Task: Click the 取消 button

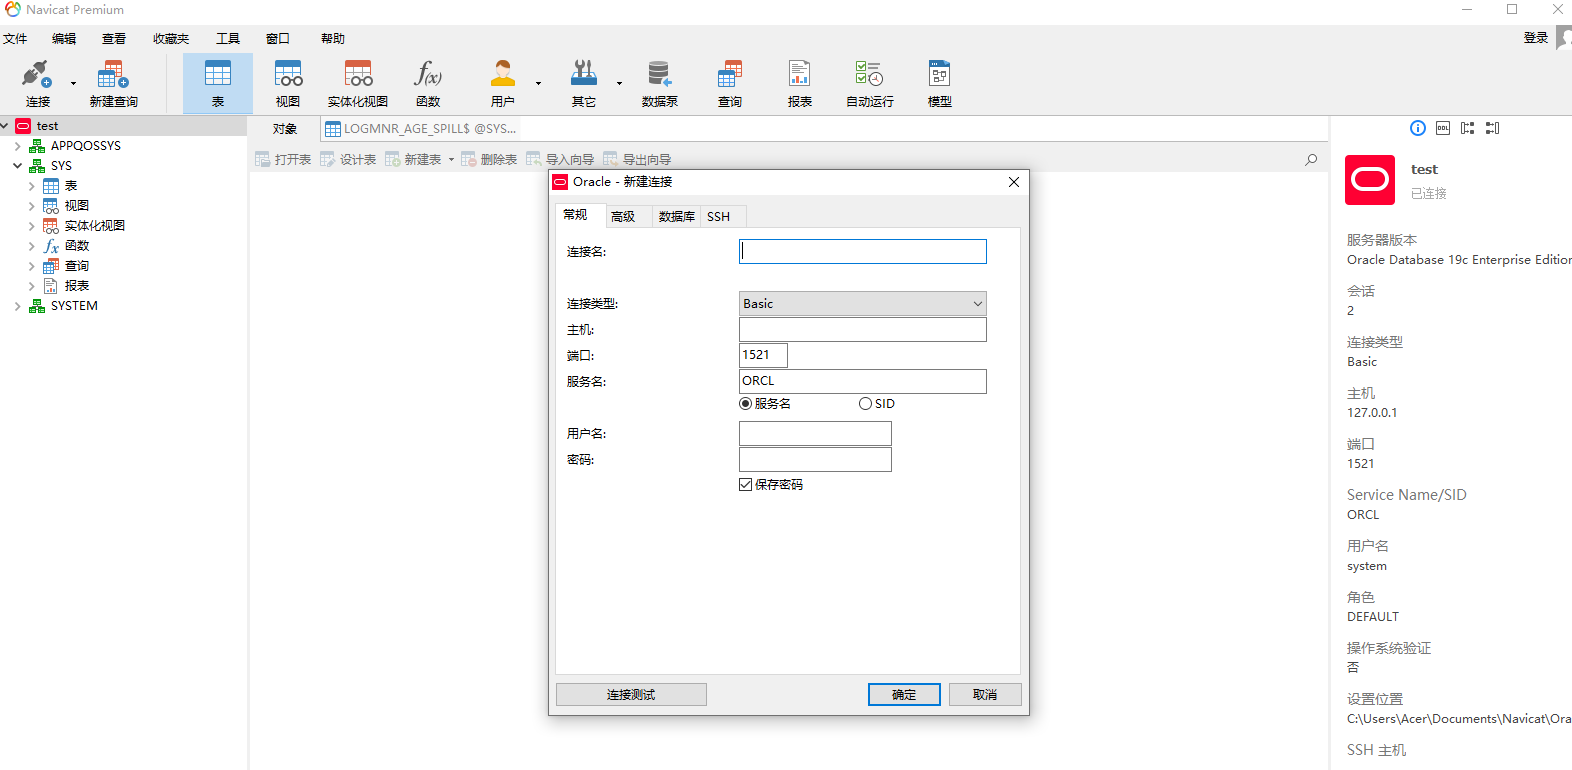Action: pyautogui.click(x=985, y=694)
